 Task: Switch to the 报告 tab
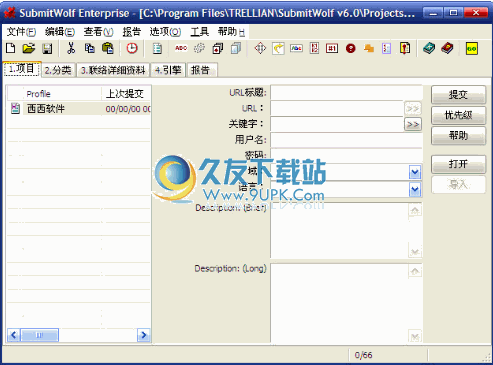[202, 70]
